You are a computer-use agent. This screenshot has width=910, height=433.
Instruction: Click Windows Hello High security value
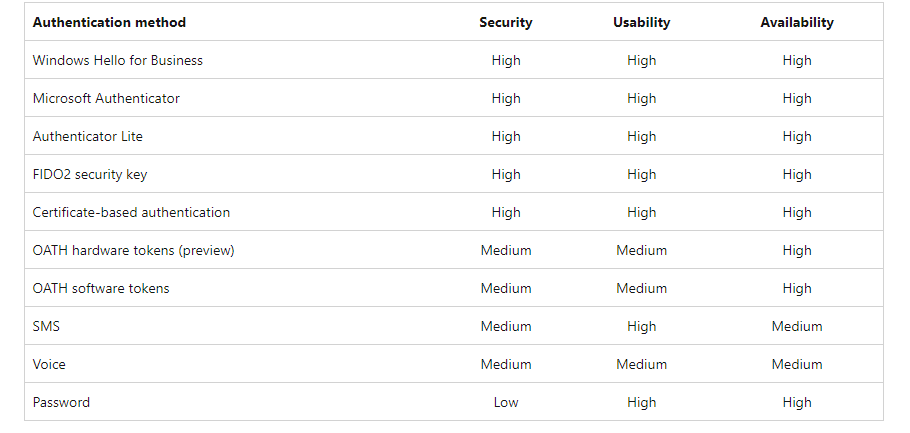505,60
